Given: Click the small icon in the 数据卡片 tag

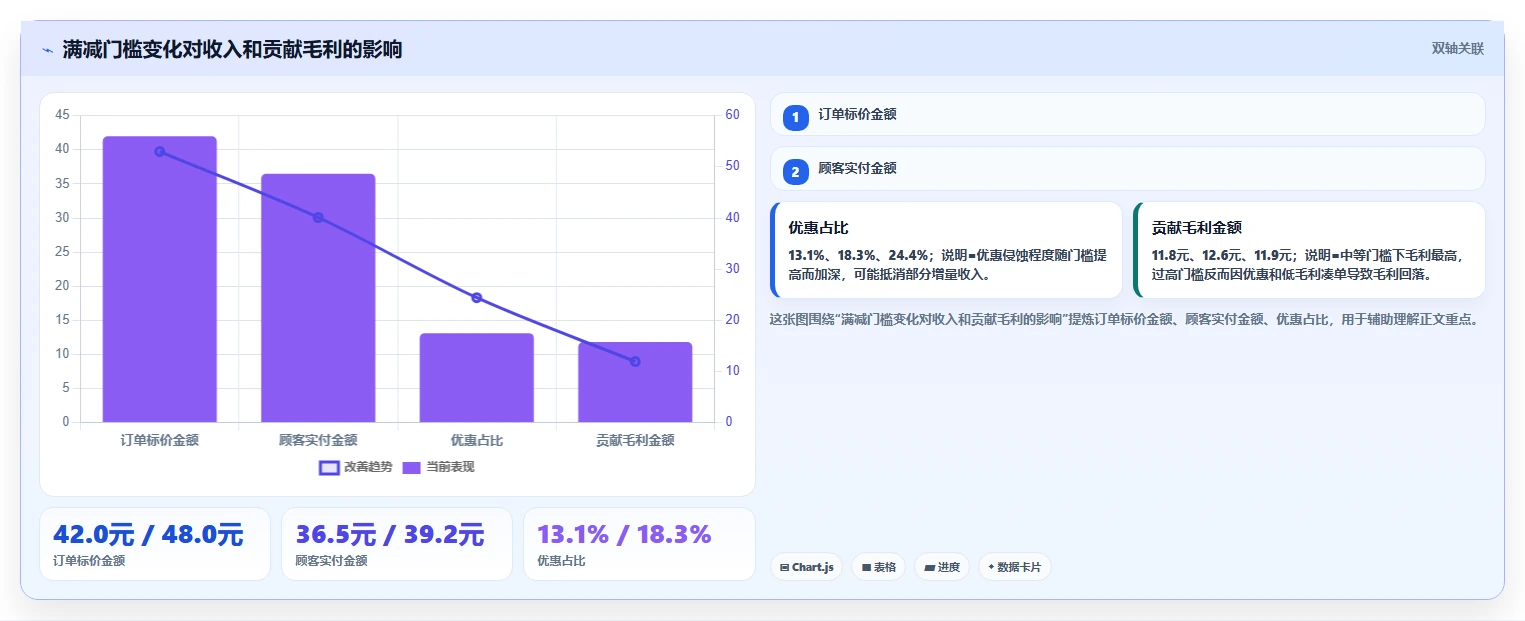Looking at the screenshot, I should tap(991, 567).
